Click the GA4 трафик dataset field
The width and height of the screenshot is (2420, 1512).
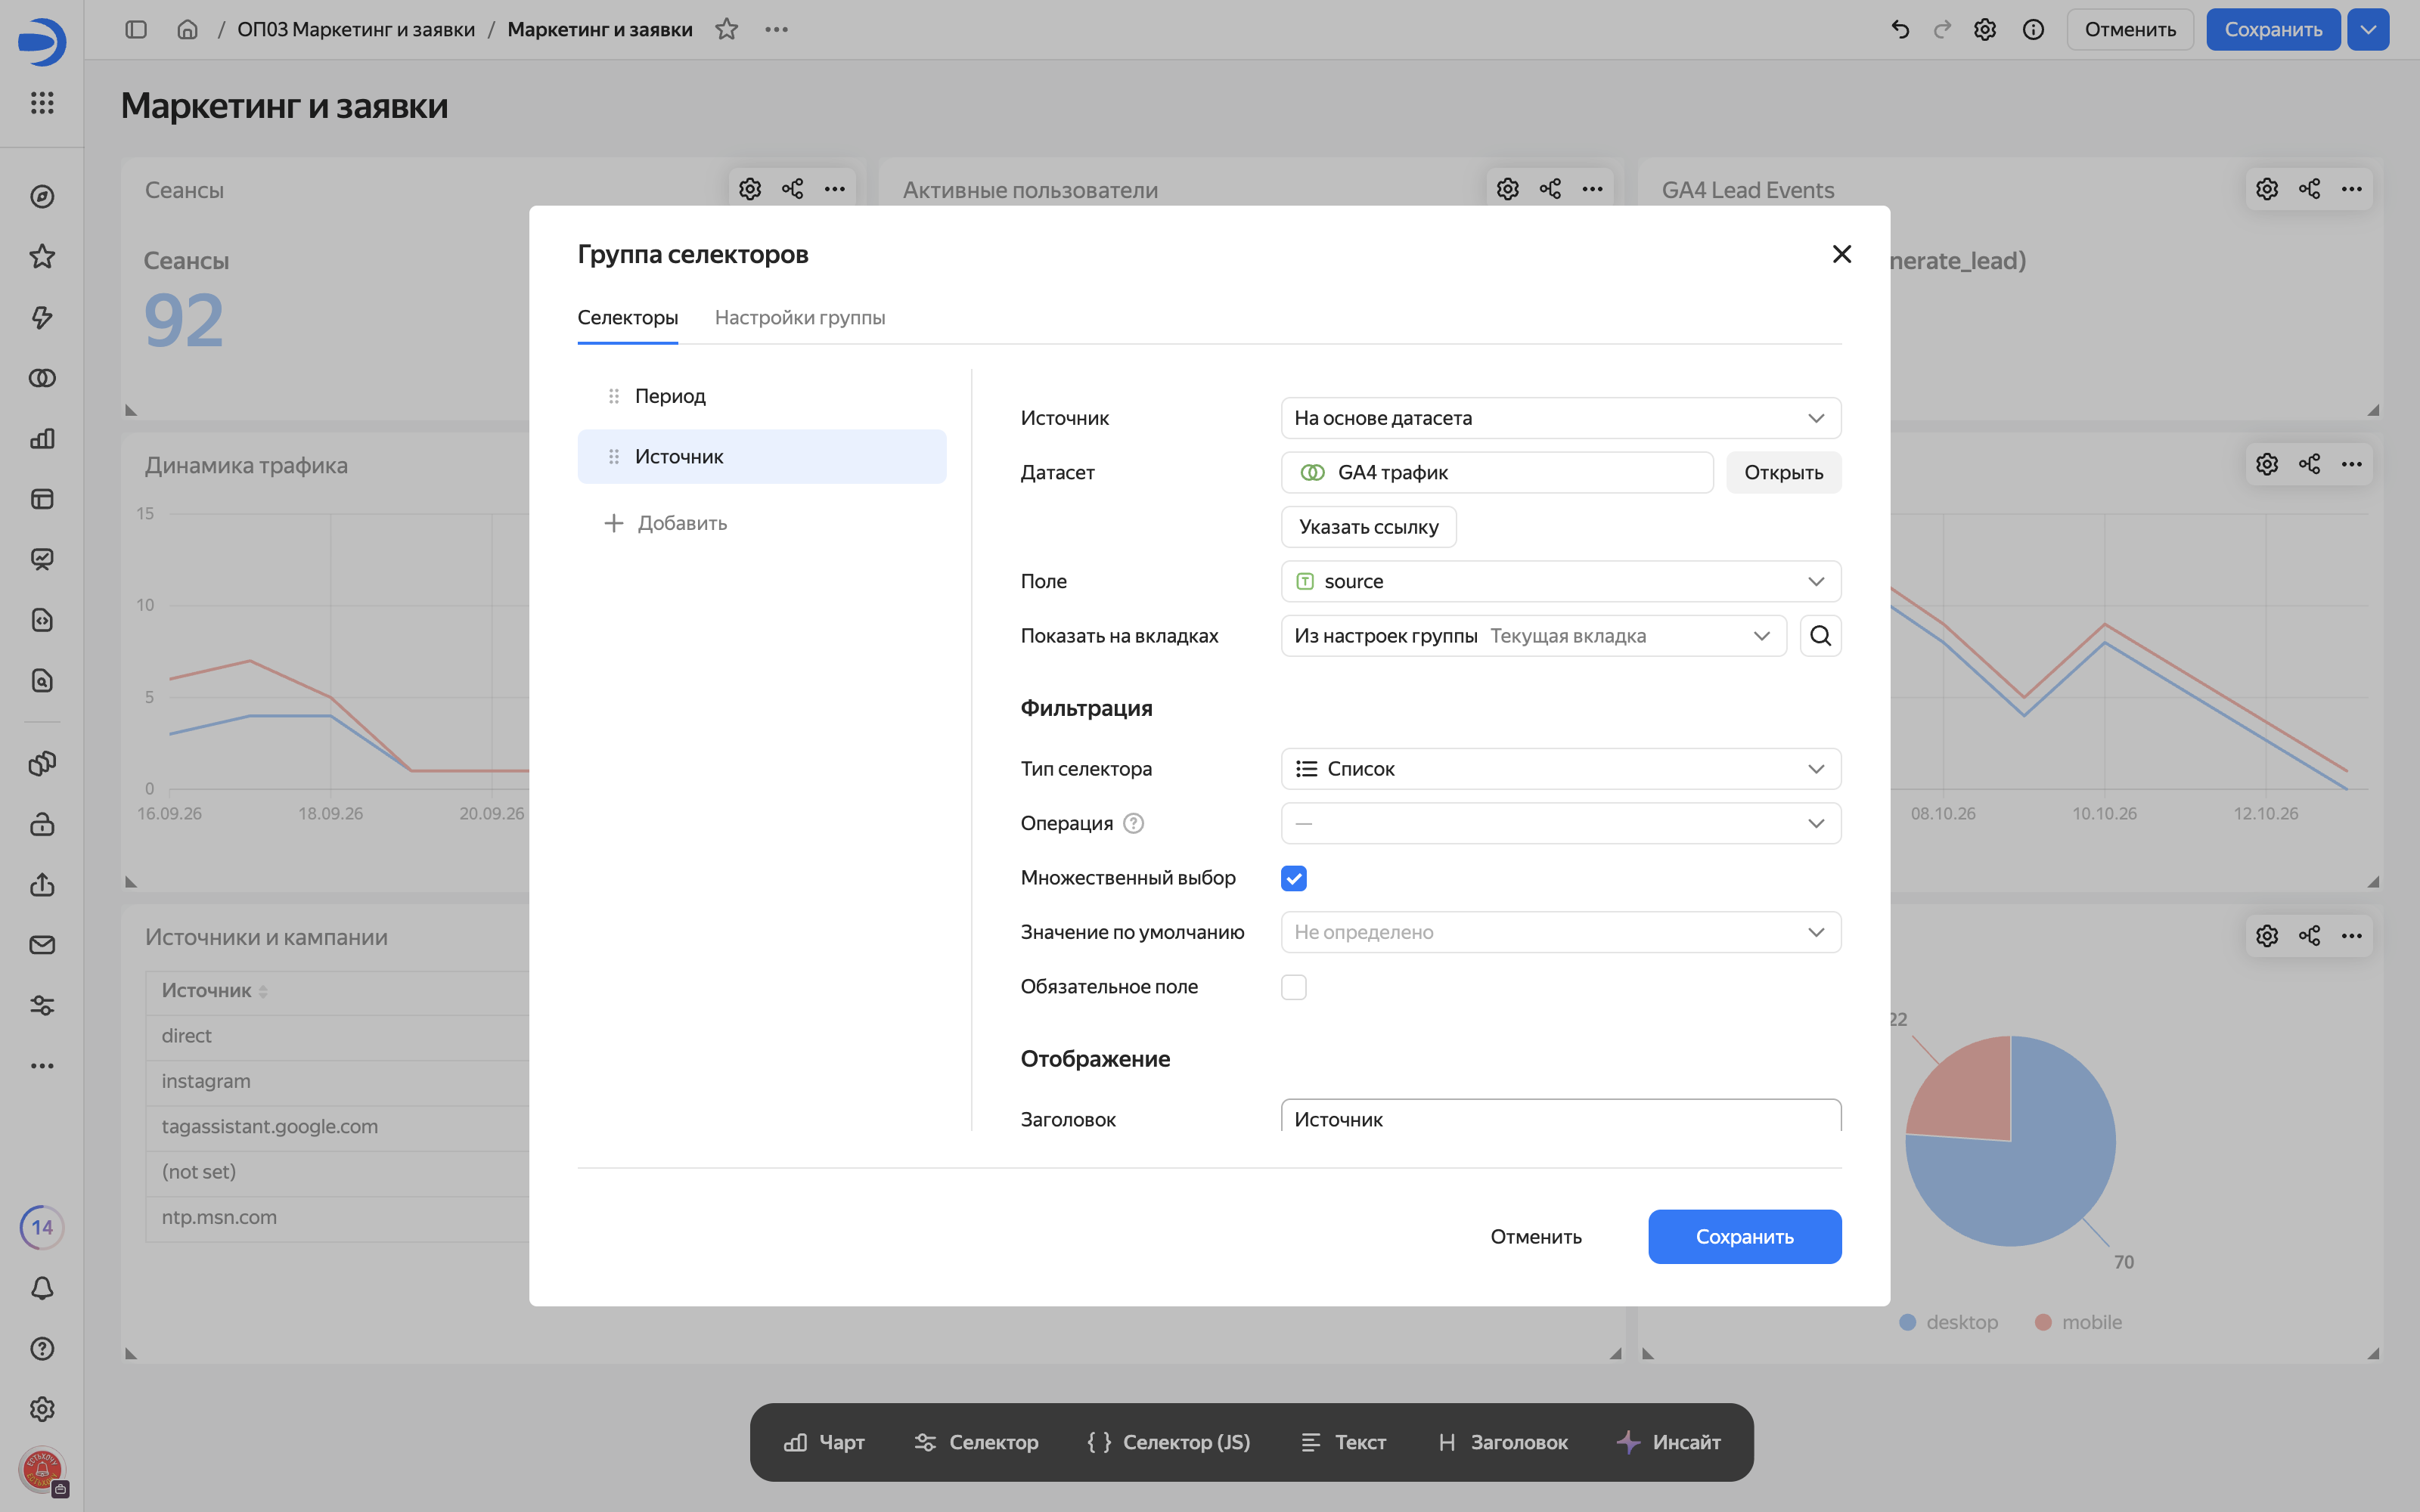click(1497, 472)
